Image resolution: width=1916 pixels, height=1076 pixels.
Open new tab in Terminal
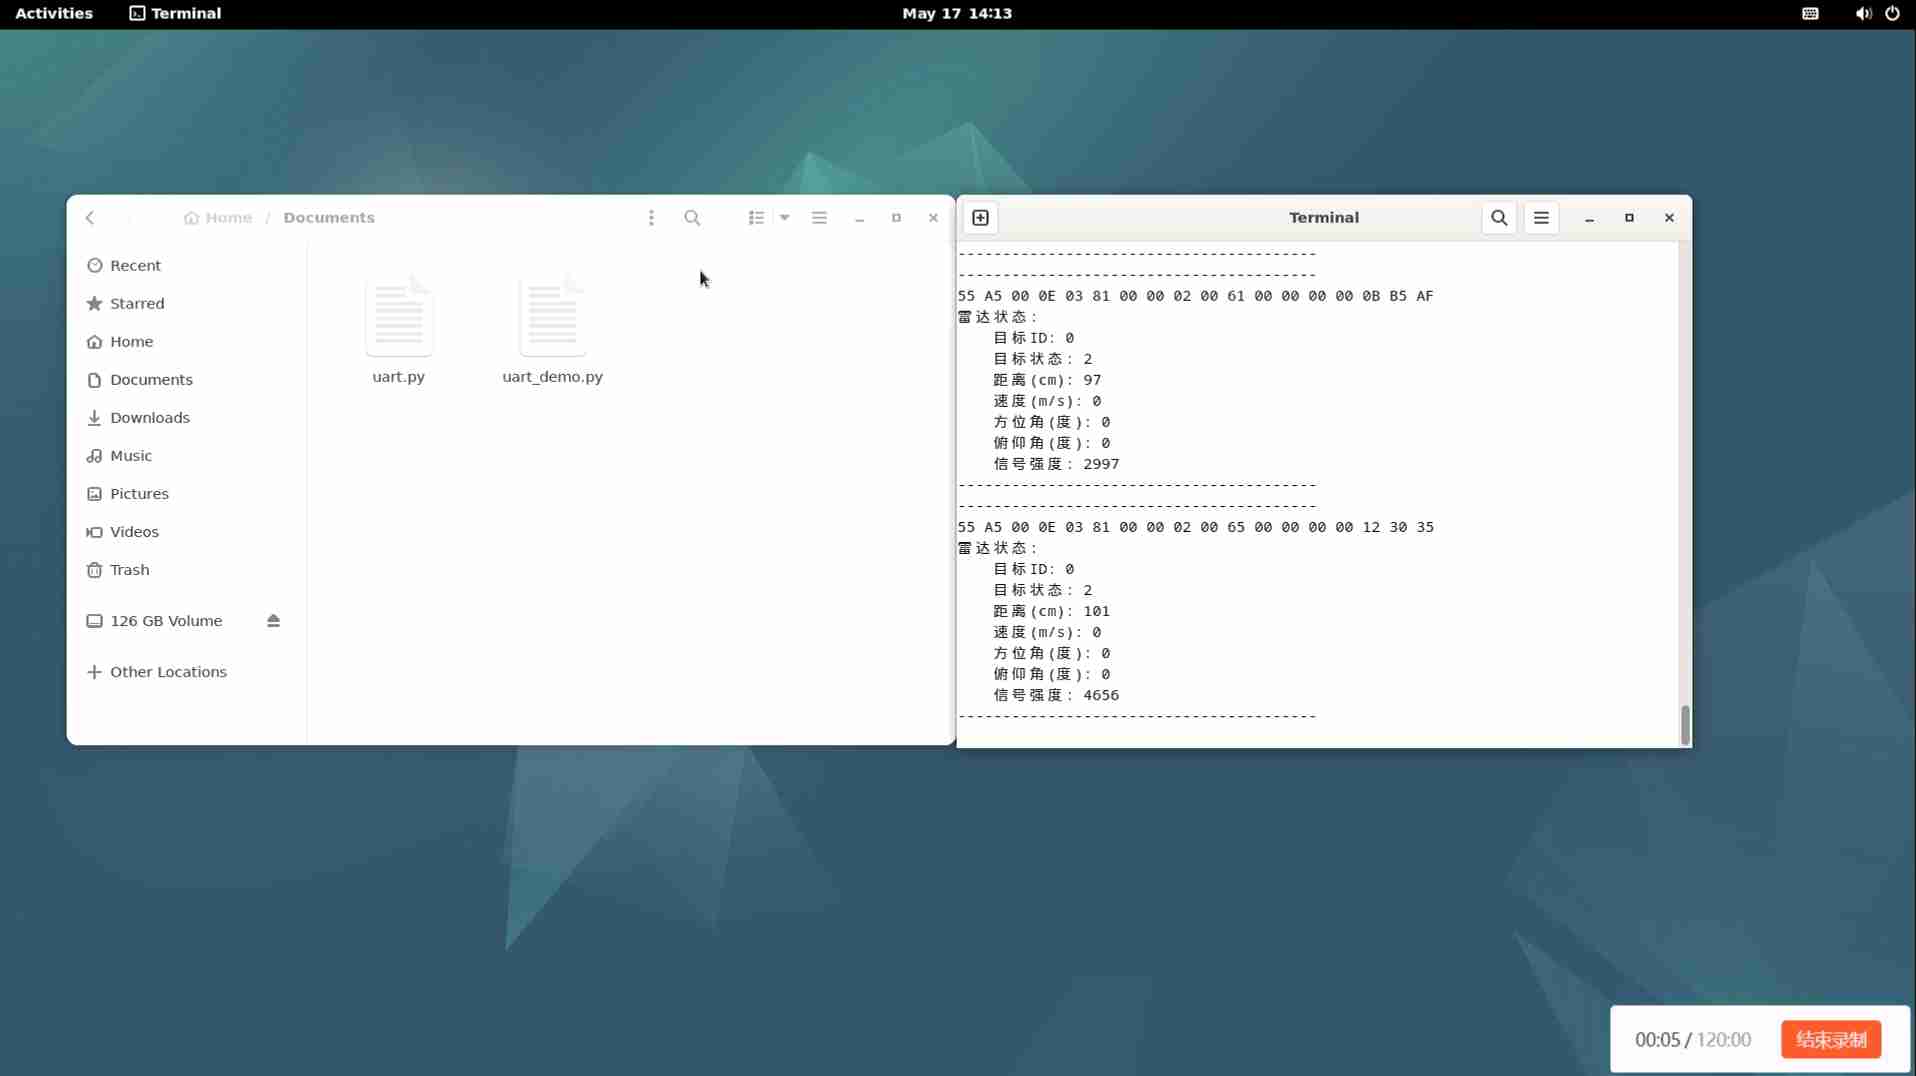pos(980,218)
